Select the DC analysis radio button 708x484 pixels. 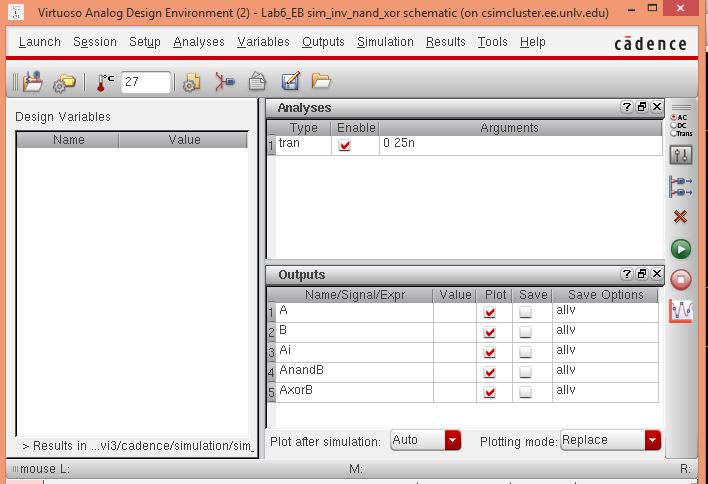click(673, 126)
